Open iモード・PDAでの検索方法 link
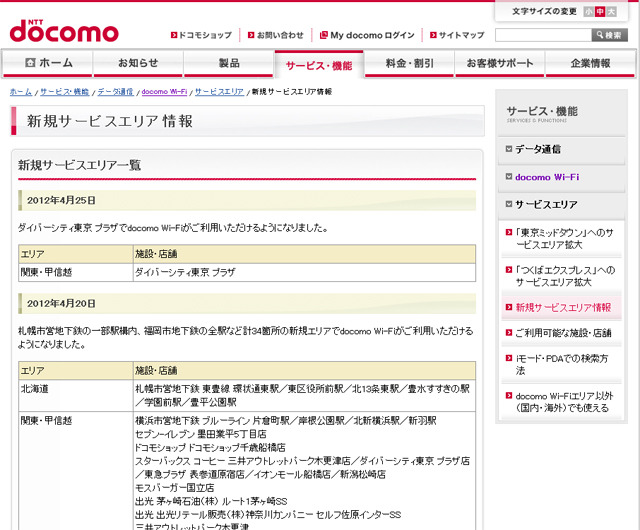Screen dimensions: 640x530 (x=562, y=365)
